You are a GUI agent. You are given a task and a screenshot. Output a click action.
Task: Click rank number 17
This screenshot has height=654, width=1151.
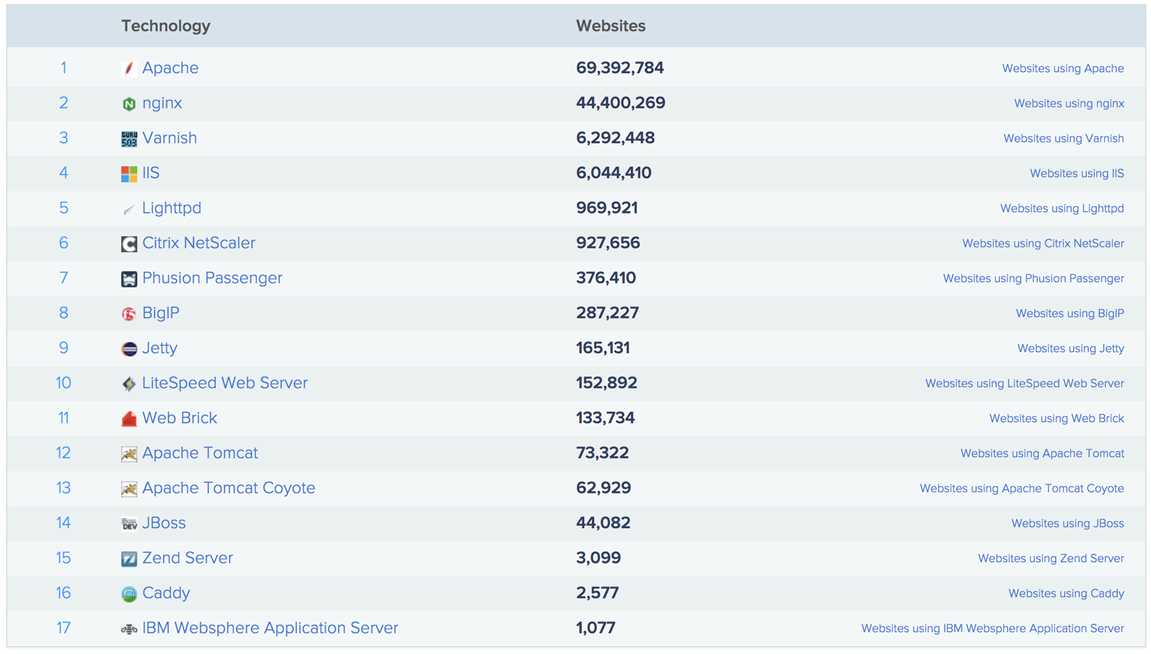(64, 628)
